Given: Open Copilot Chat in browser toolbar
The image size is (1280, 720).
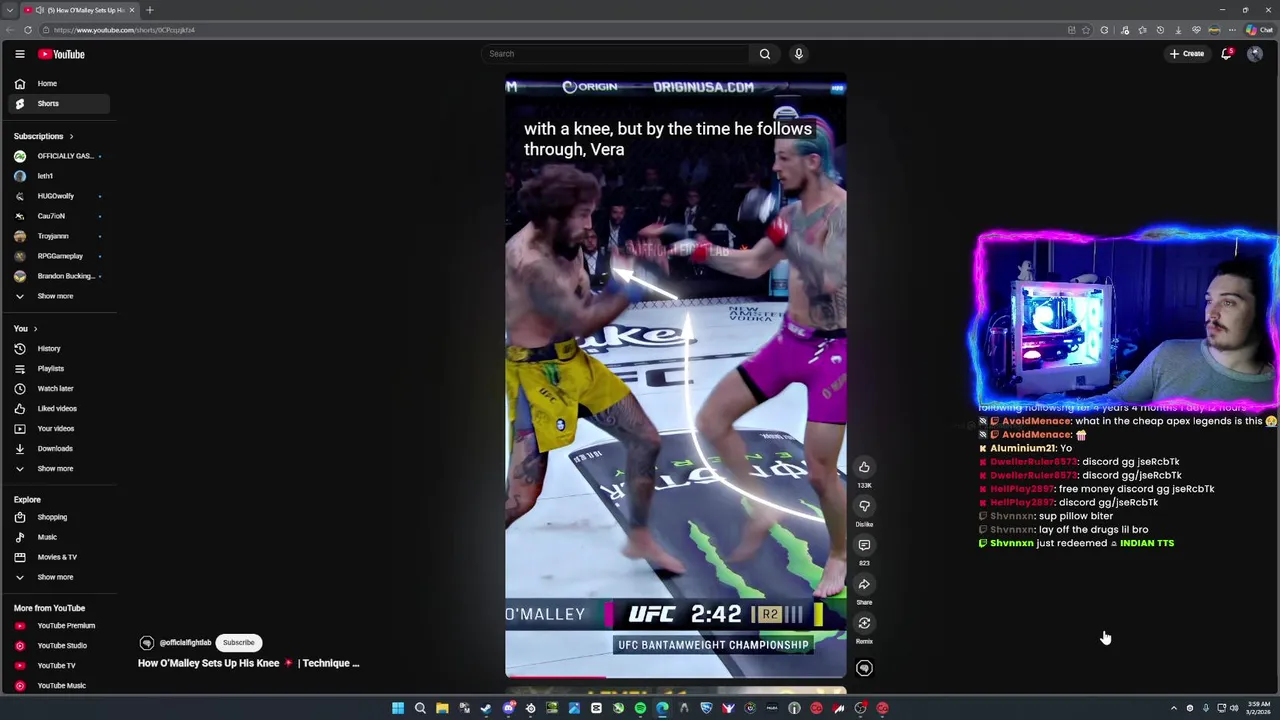Looking at the screenshot, I should point(1259,30).
